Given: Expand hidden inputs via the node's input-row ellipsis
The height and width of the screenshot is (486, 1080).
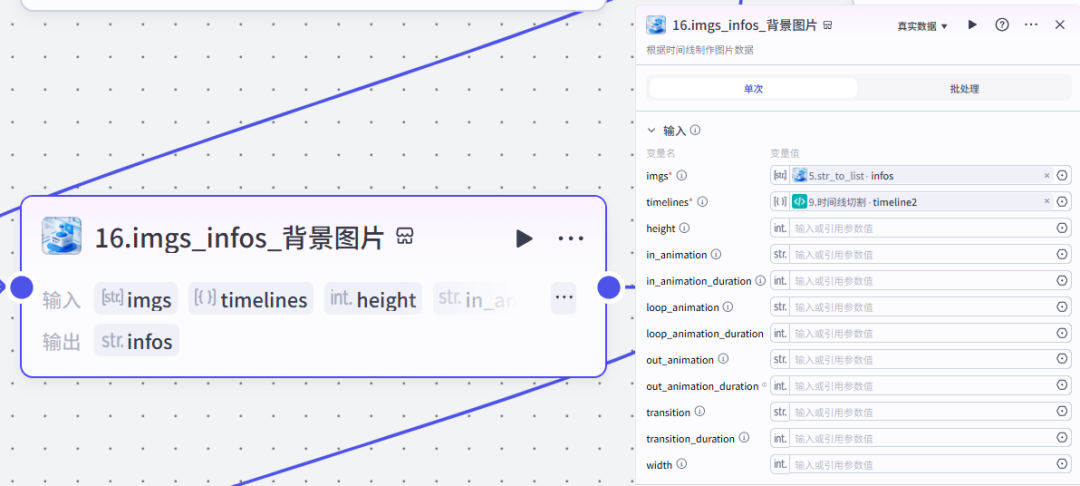Looking at the screenshot, I should pyautogui.click(x=563, y=298).
